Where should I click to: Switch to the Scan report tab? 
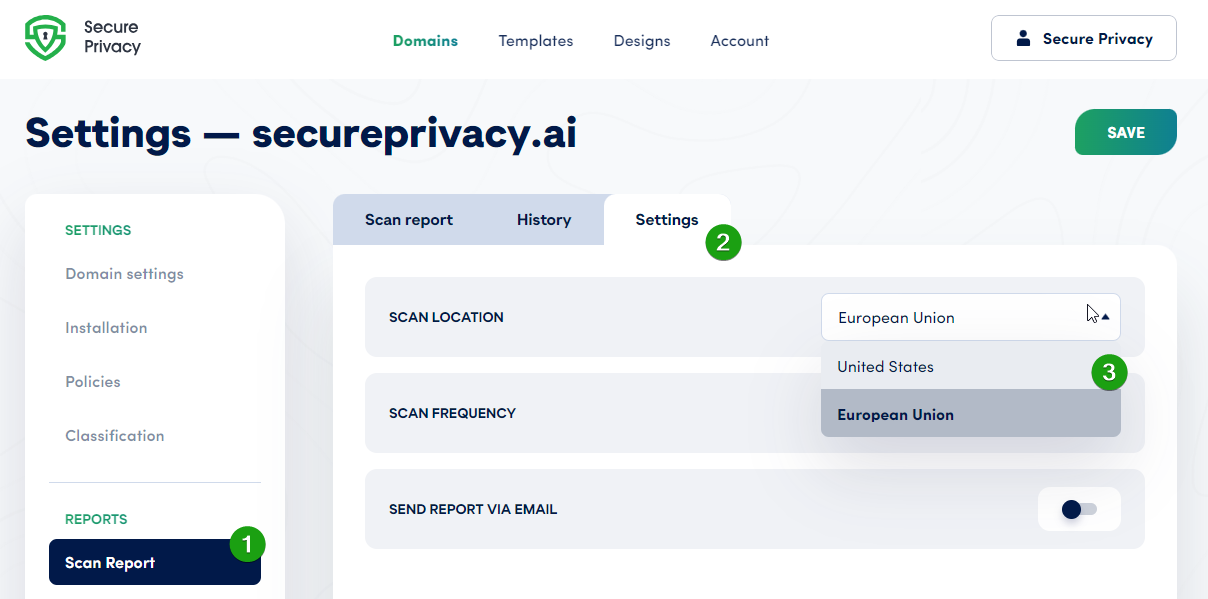click(x=408, y=219)
